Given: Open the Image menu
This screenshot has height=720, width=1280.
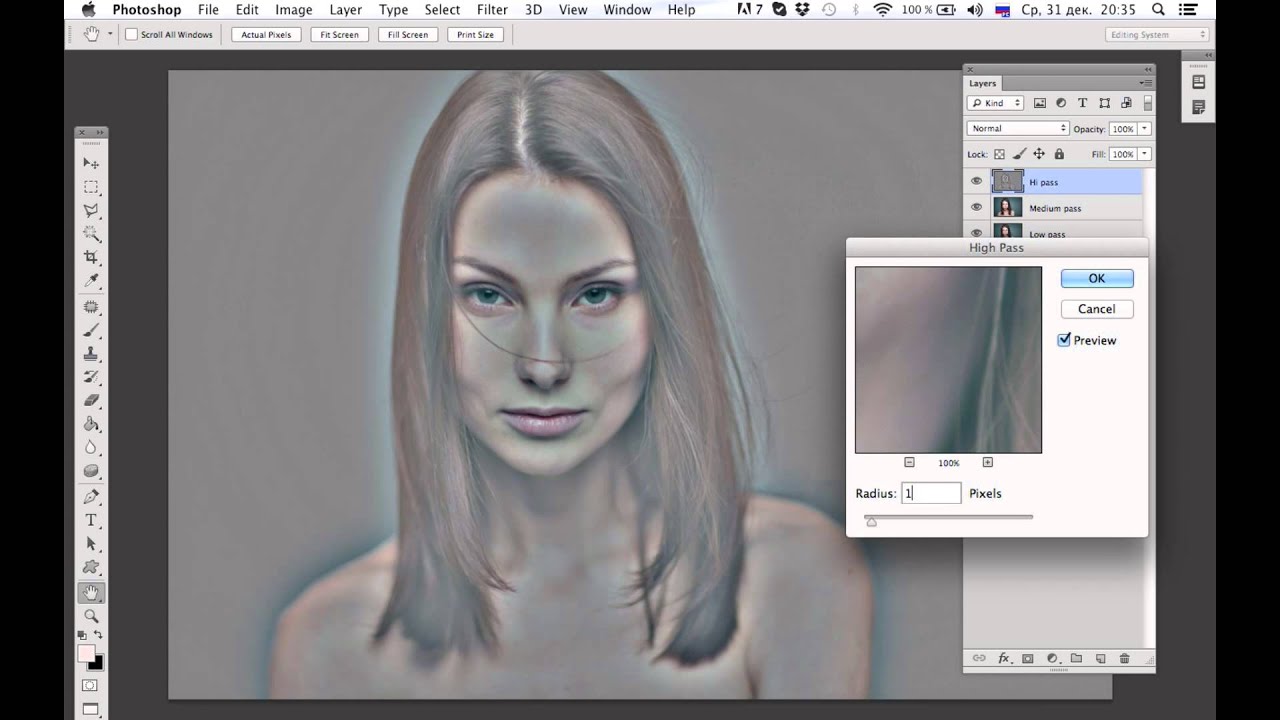Looking at the screenshot, I should pos(293,10).
